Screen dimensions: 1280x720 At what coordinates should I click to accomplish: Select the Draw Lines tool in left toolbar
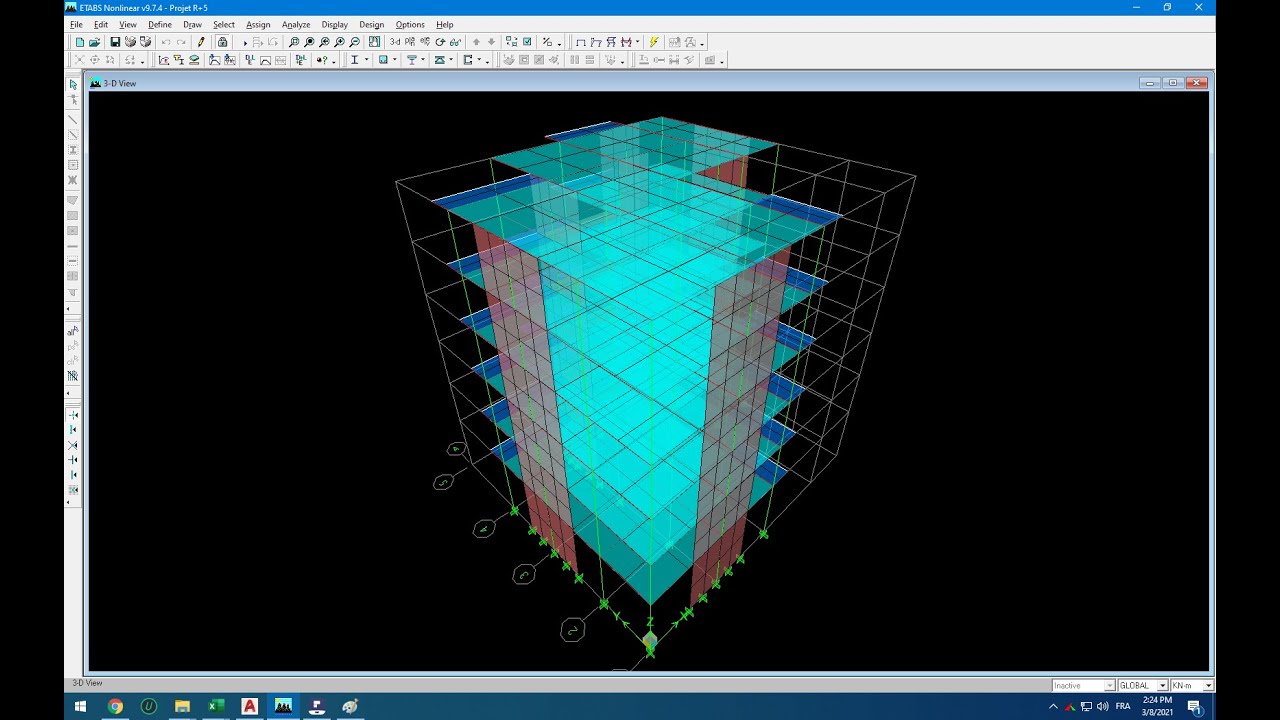(73, 118)
